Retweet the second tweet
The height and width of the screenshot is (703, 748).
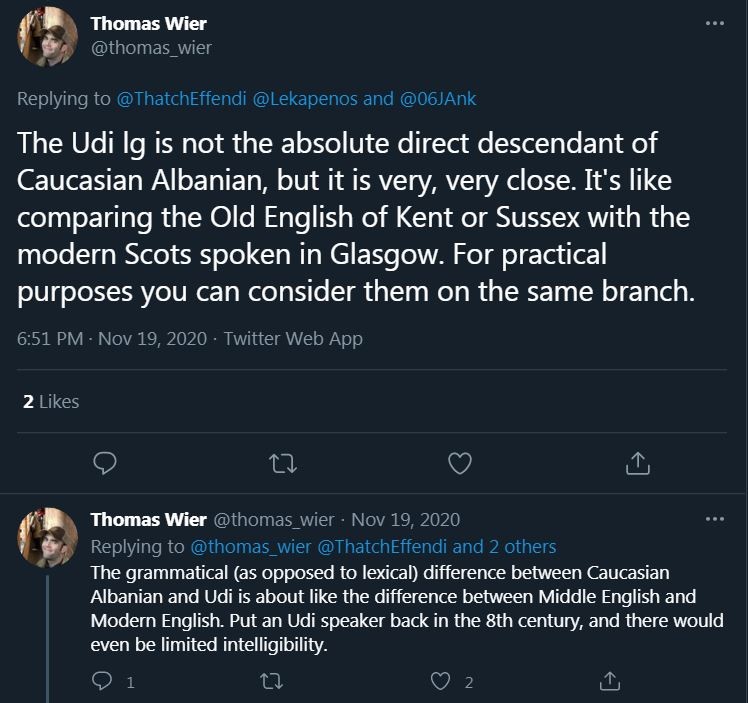click(271, 682)
